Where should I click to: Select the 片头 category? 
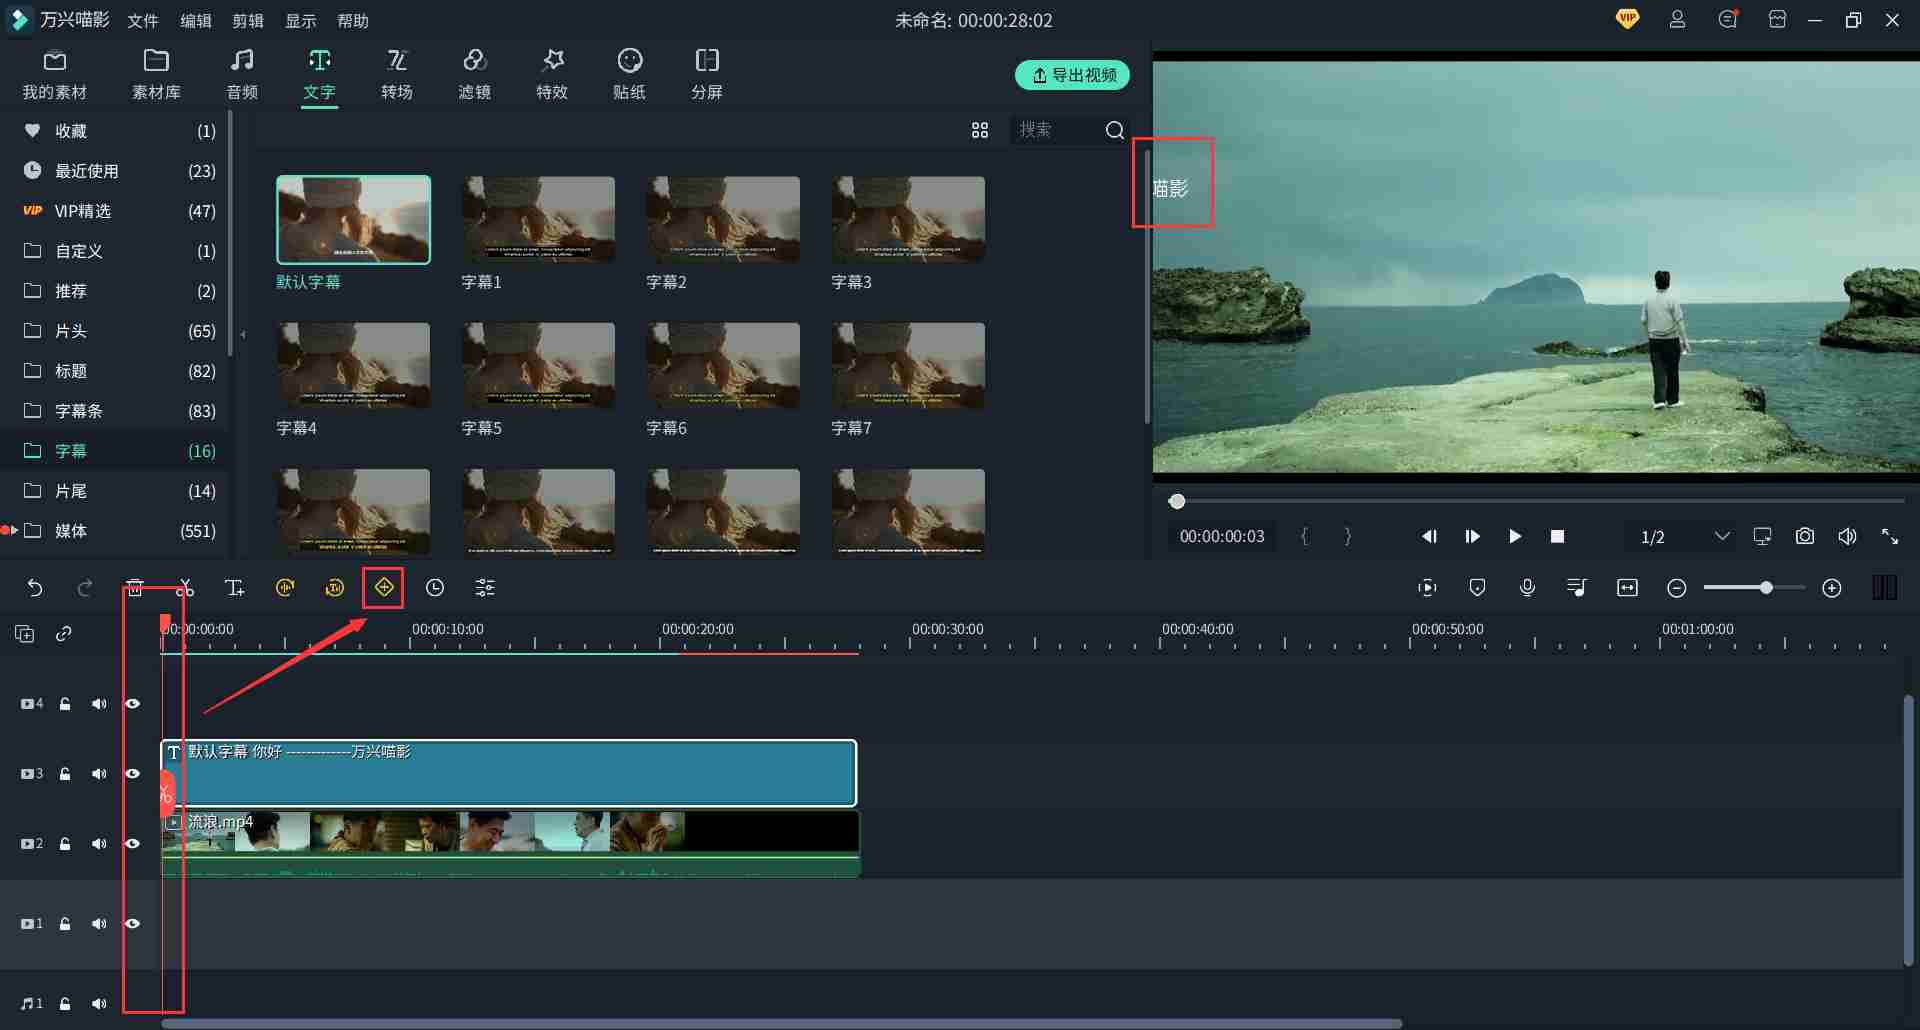115,331
